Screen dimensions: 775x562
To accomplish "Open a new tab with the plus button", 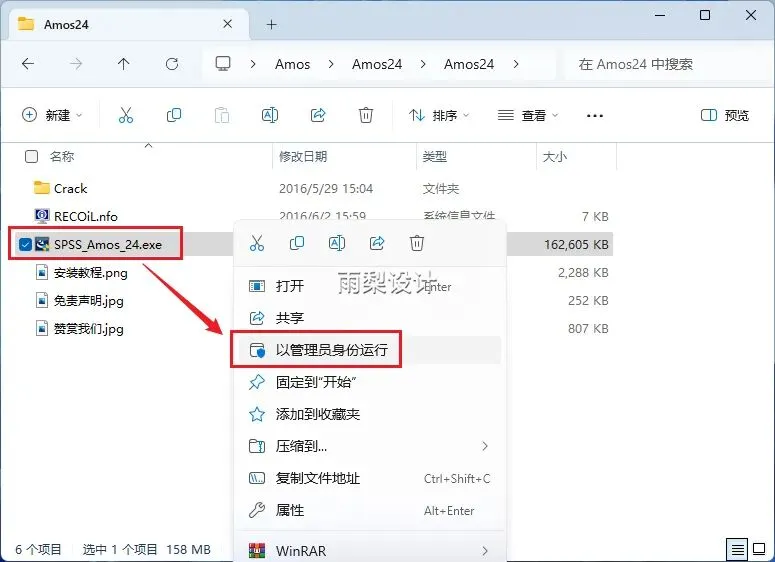I will point(271,24).
